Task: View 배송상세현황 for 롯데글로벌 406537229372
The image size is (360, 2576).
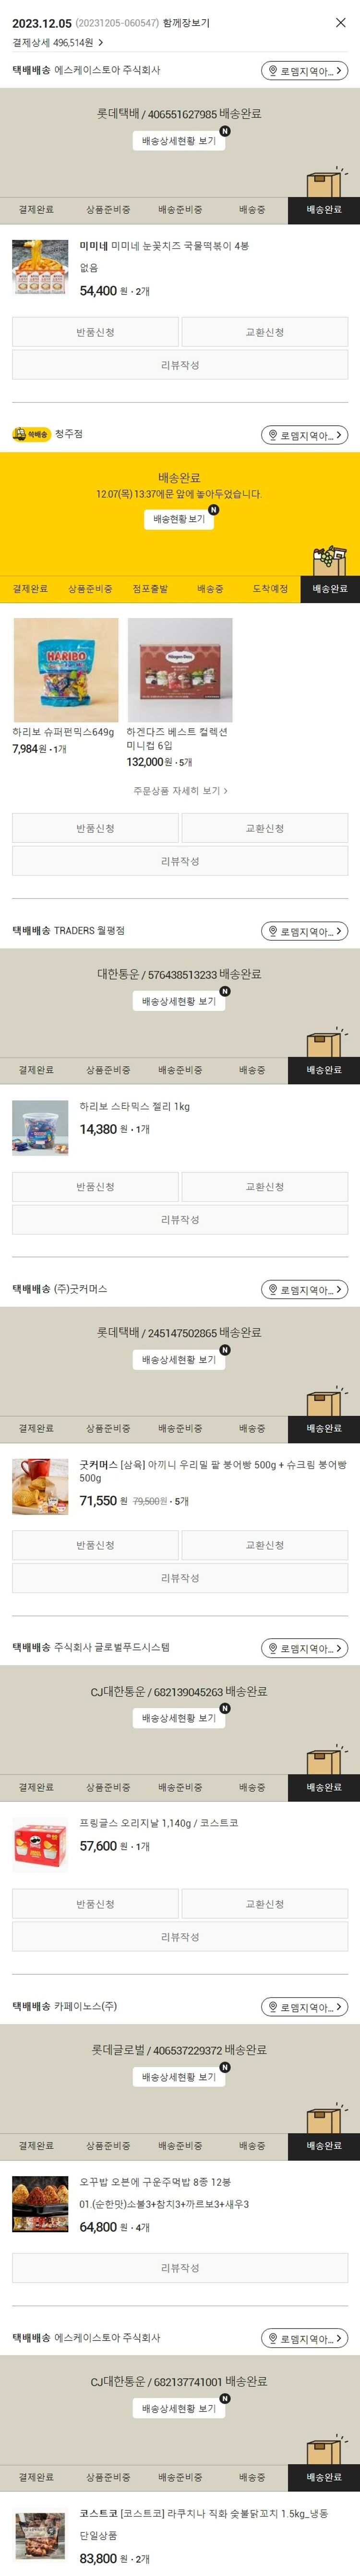Action: (179, 2077)
